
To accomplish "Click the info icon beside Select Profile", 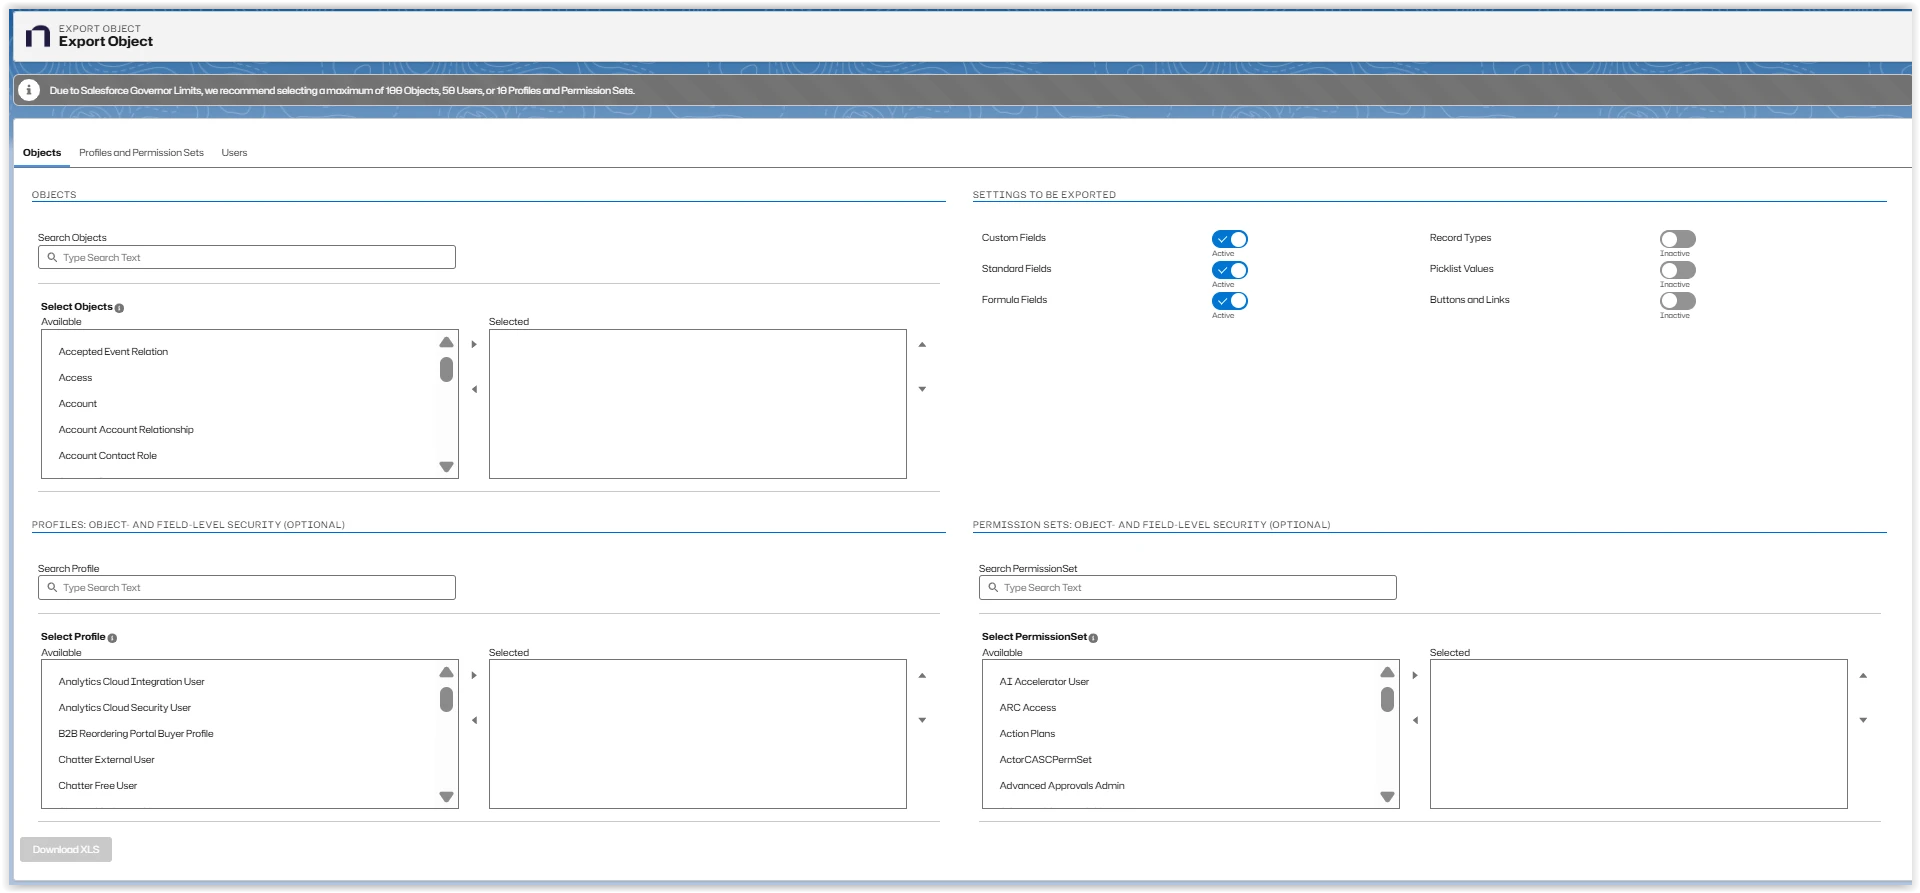I will pos(112,638).
